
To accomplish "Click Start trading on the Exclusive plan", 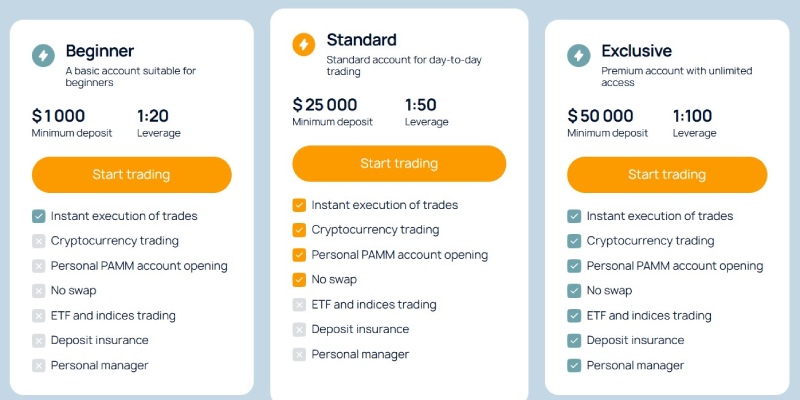I will pyautogui.click(x=667, y=174).
